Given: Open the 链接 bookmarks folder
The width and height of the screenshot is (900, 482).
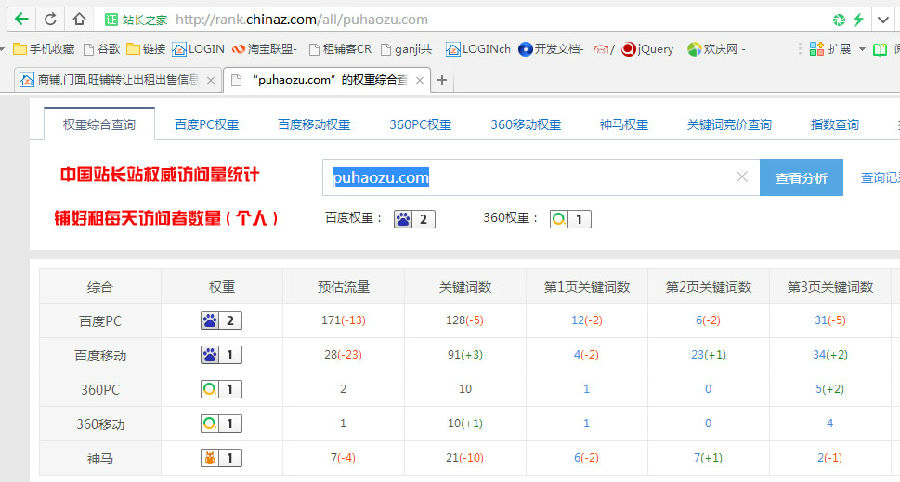Looking at the screenshot, I should point(146,49).
